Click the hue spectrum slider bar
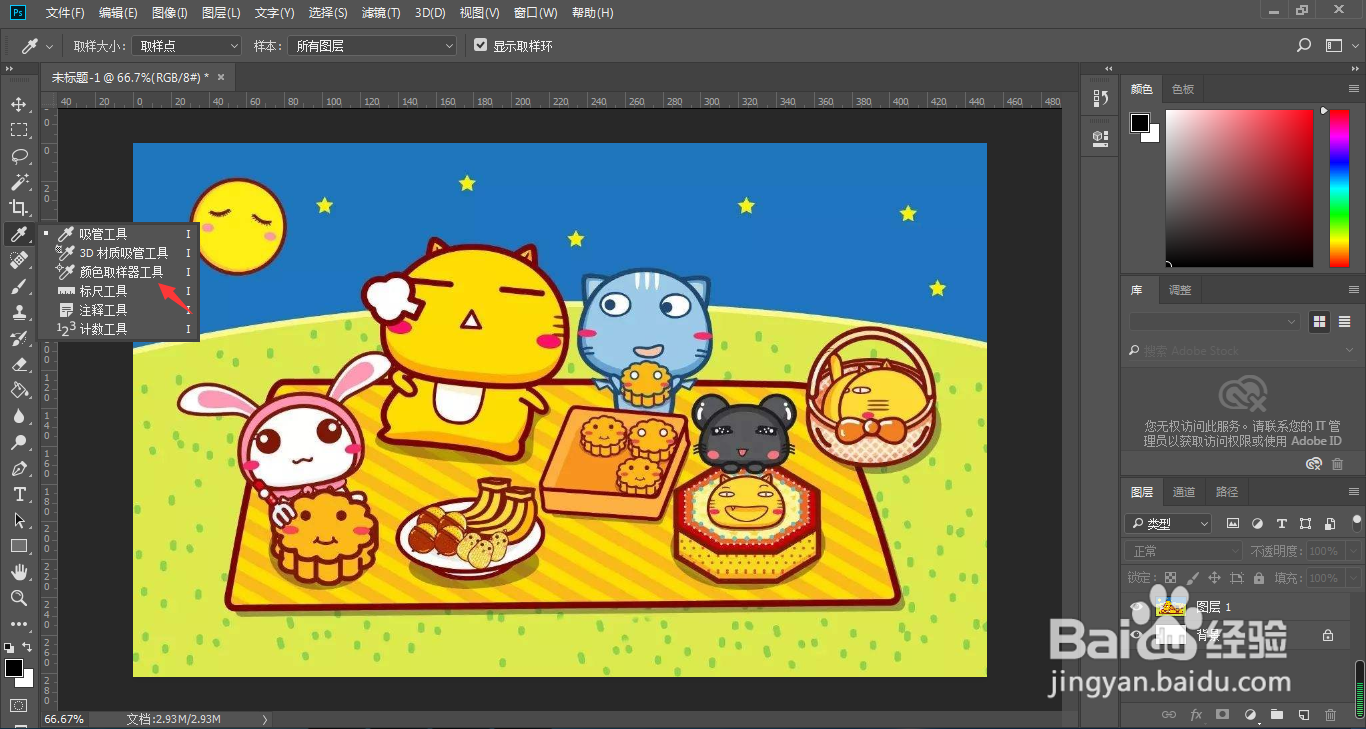This screenshot has width=1366, height=729. (1339, 188)
